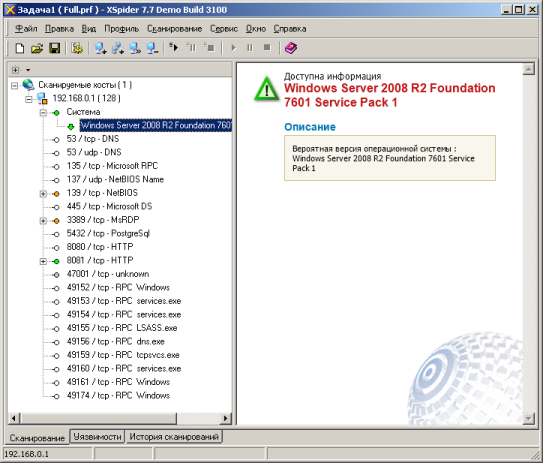This screenshot has height=463, width=543.
Task: Save the task with the floppy disk icon
Action: (54, 48)
